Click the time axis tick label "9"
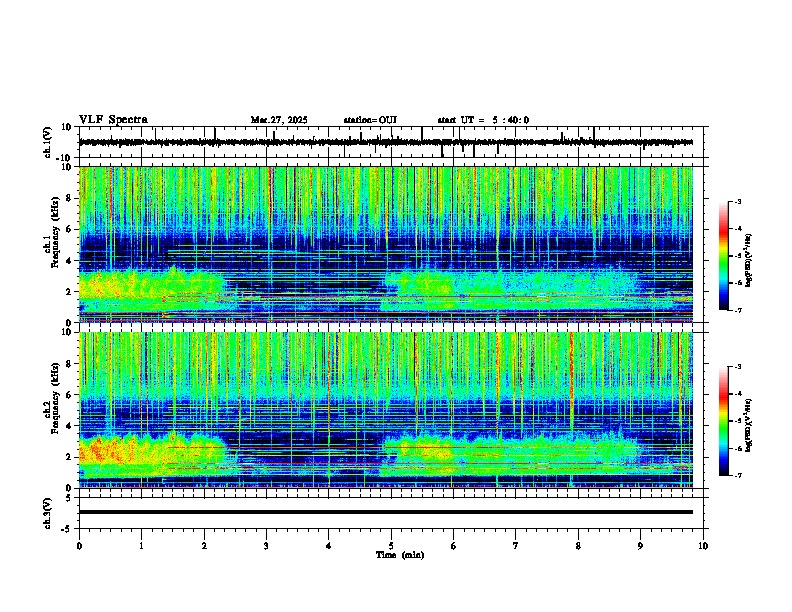Viewport: 792px width, 612px height. click(x=640, y=546)
